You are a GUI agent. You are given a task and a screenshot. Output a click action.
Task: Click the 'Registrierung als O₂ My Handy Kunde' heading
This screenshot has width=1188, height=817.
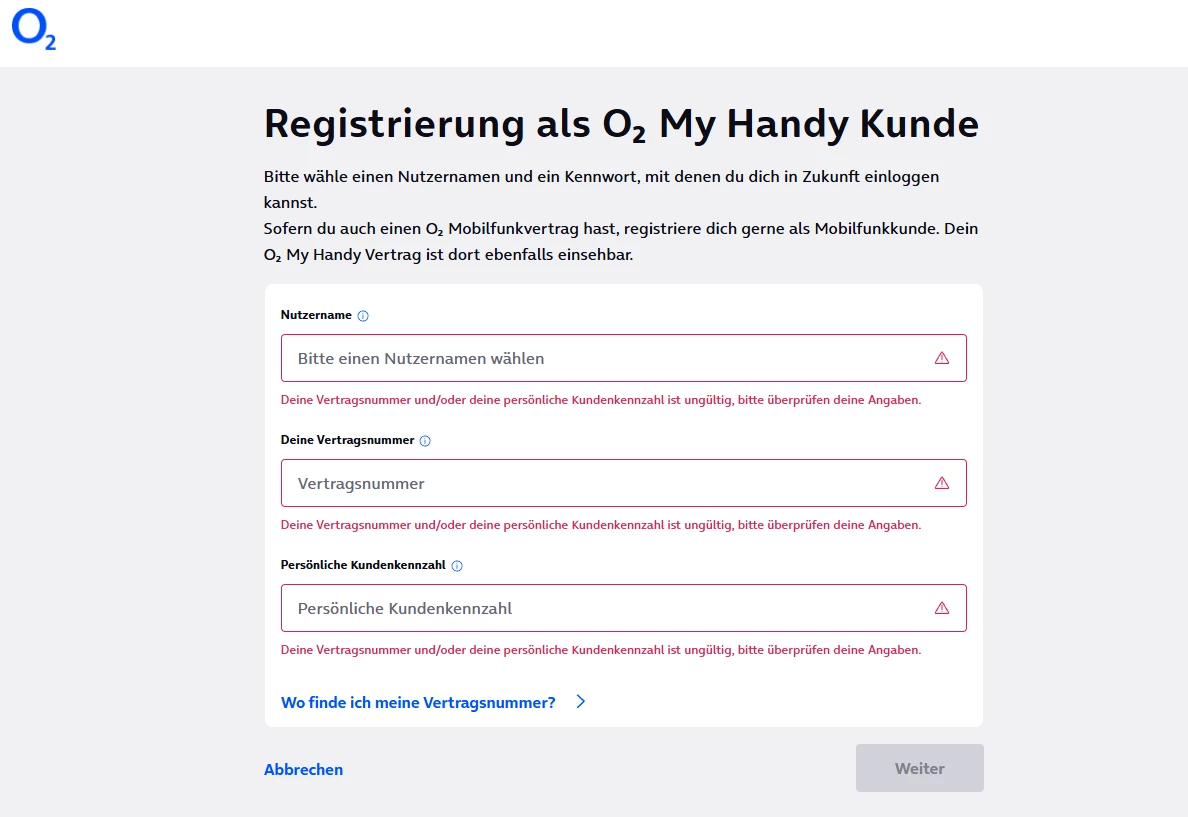621,124
